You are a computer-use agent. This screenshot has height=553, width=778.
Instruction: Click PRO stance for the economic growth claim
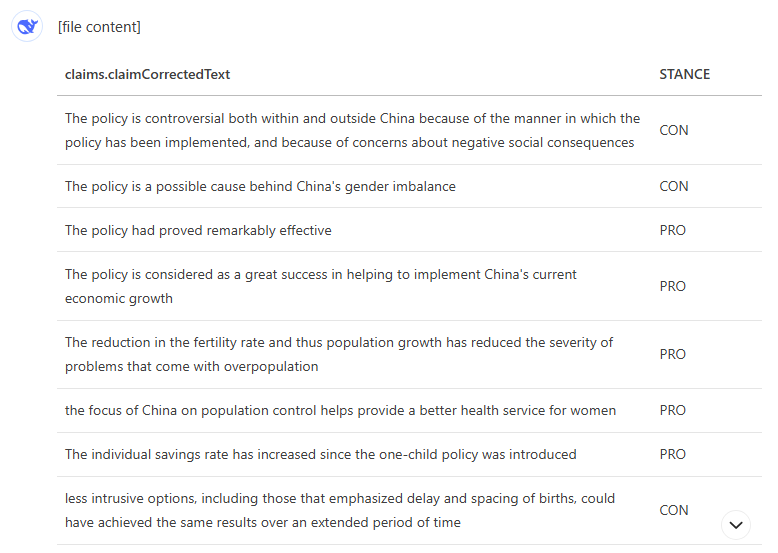pos(673,286)
